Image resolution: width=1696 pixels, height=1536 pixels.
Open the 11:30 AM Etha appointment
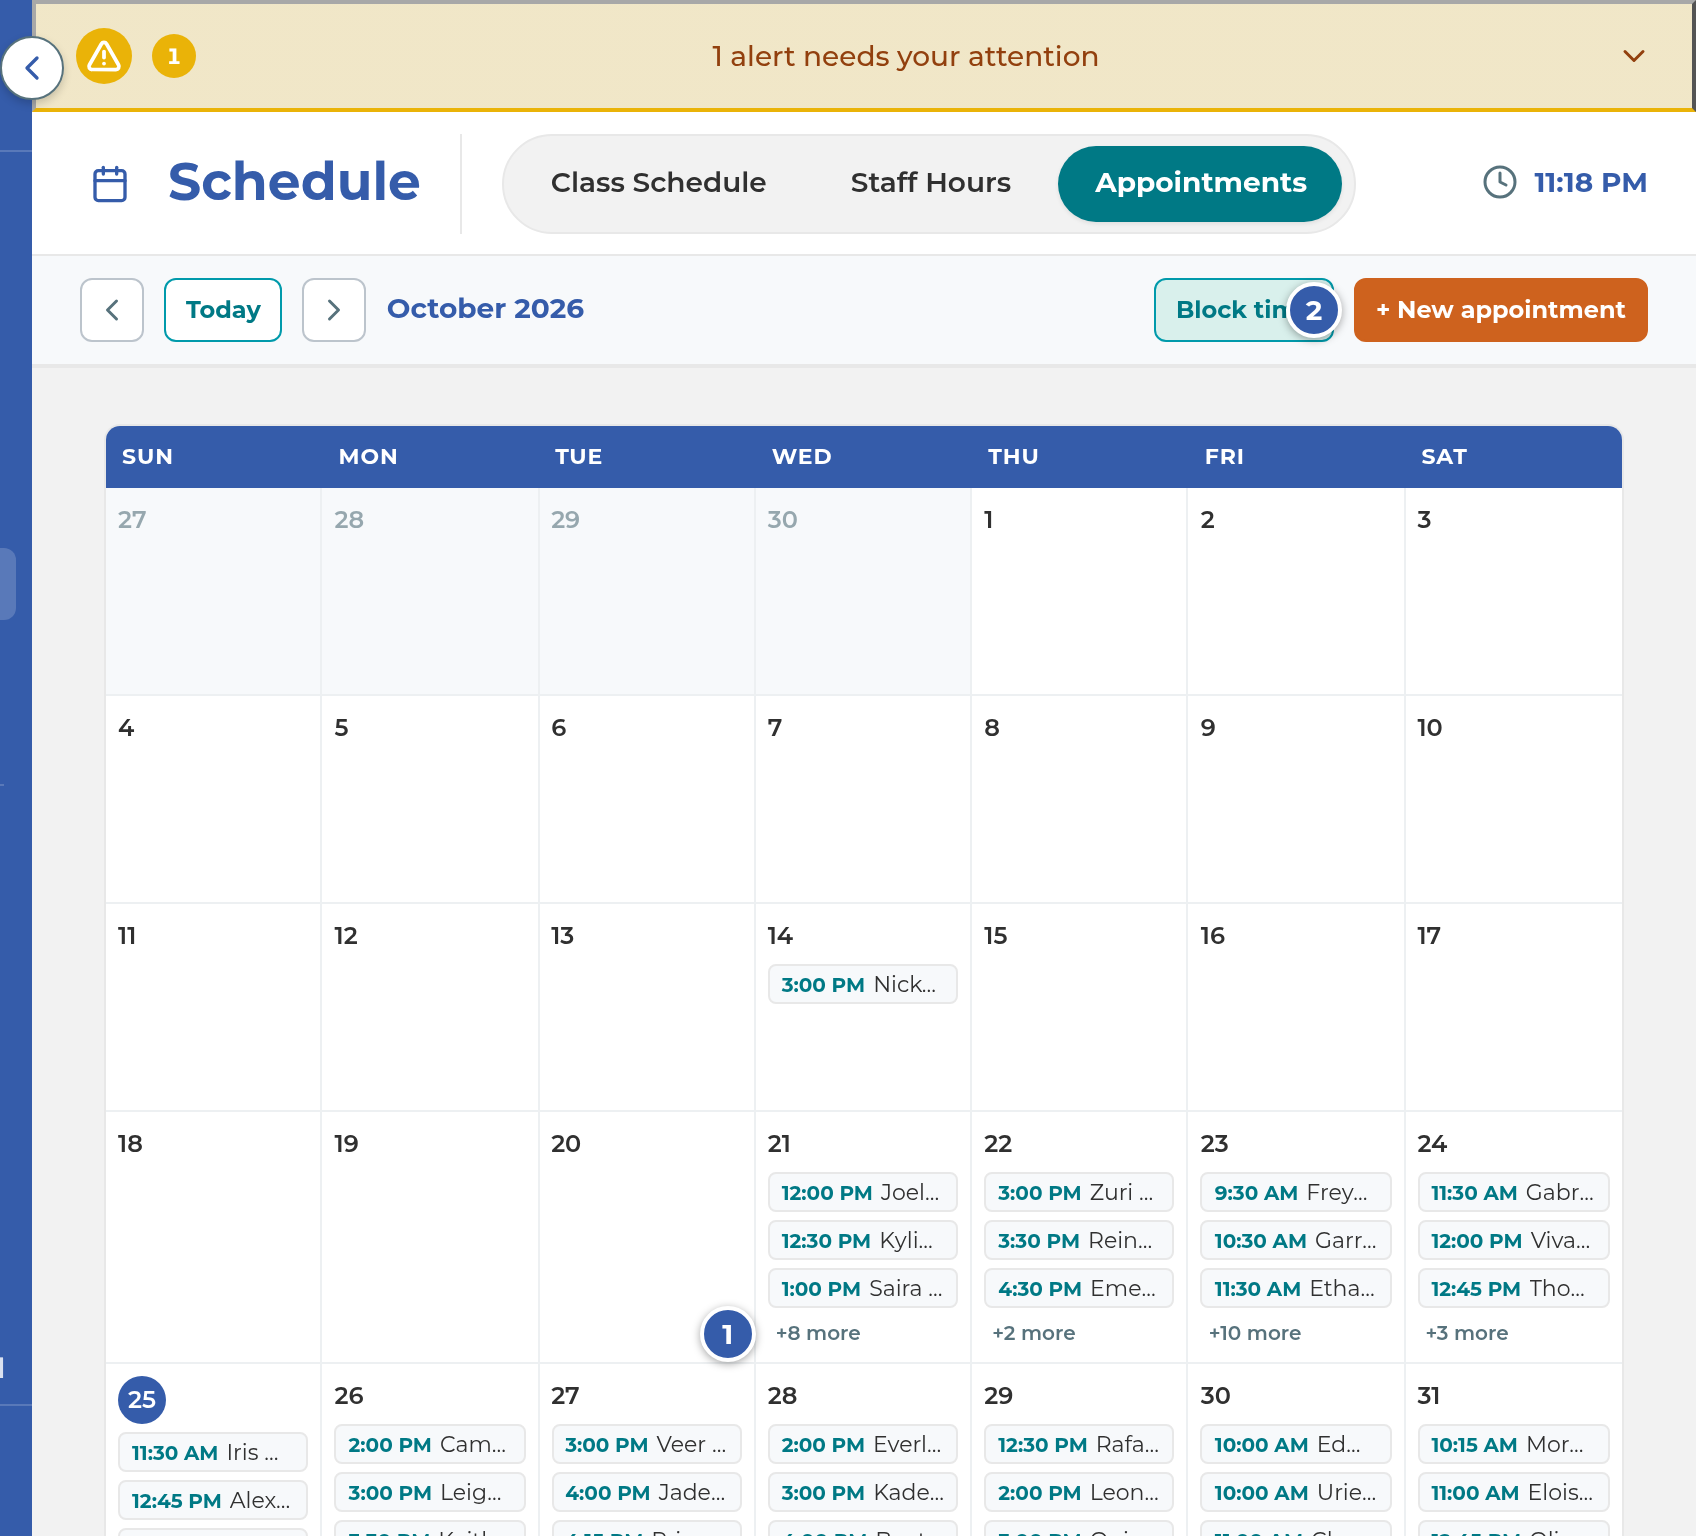pos(1296,1288)
